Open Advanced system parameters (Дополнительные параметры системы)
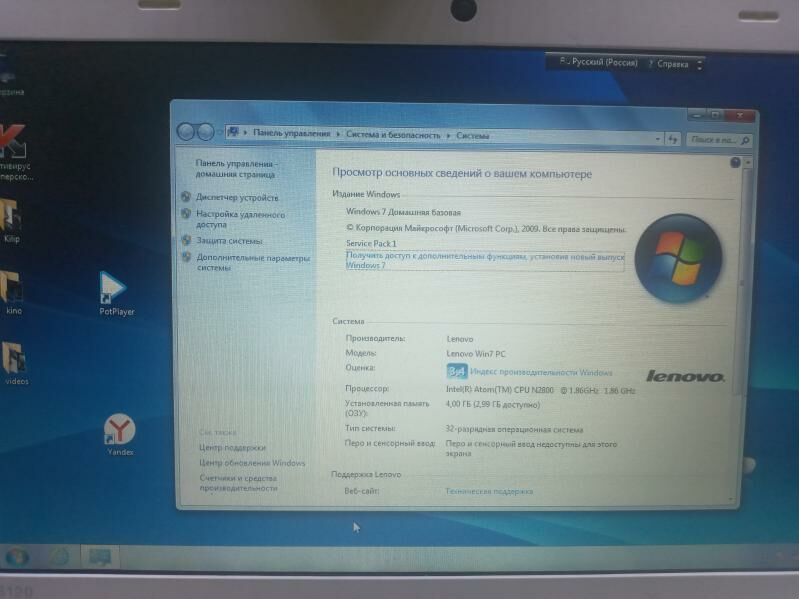 point(253,262)
